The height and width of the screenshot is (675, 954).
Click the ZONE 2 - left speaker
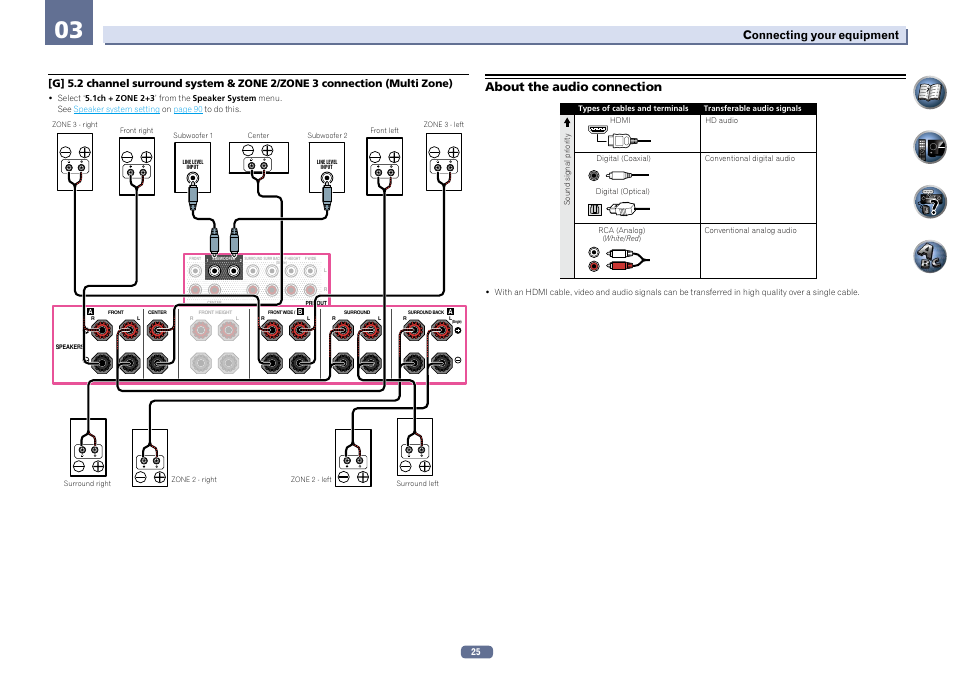pos(353,458)
